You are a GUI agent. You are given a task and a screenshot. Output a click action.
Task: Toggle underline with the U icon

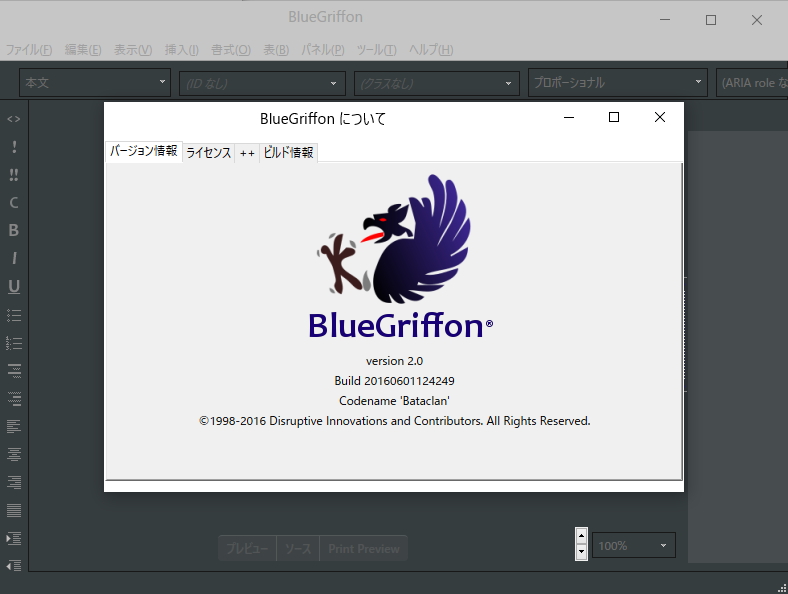[14, 286]
